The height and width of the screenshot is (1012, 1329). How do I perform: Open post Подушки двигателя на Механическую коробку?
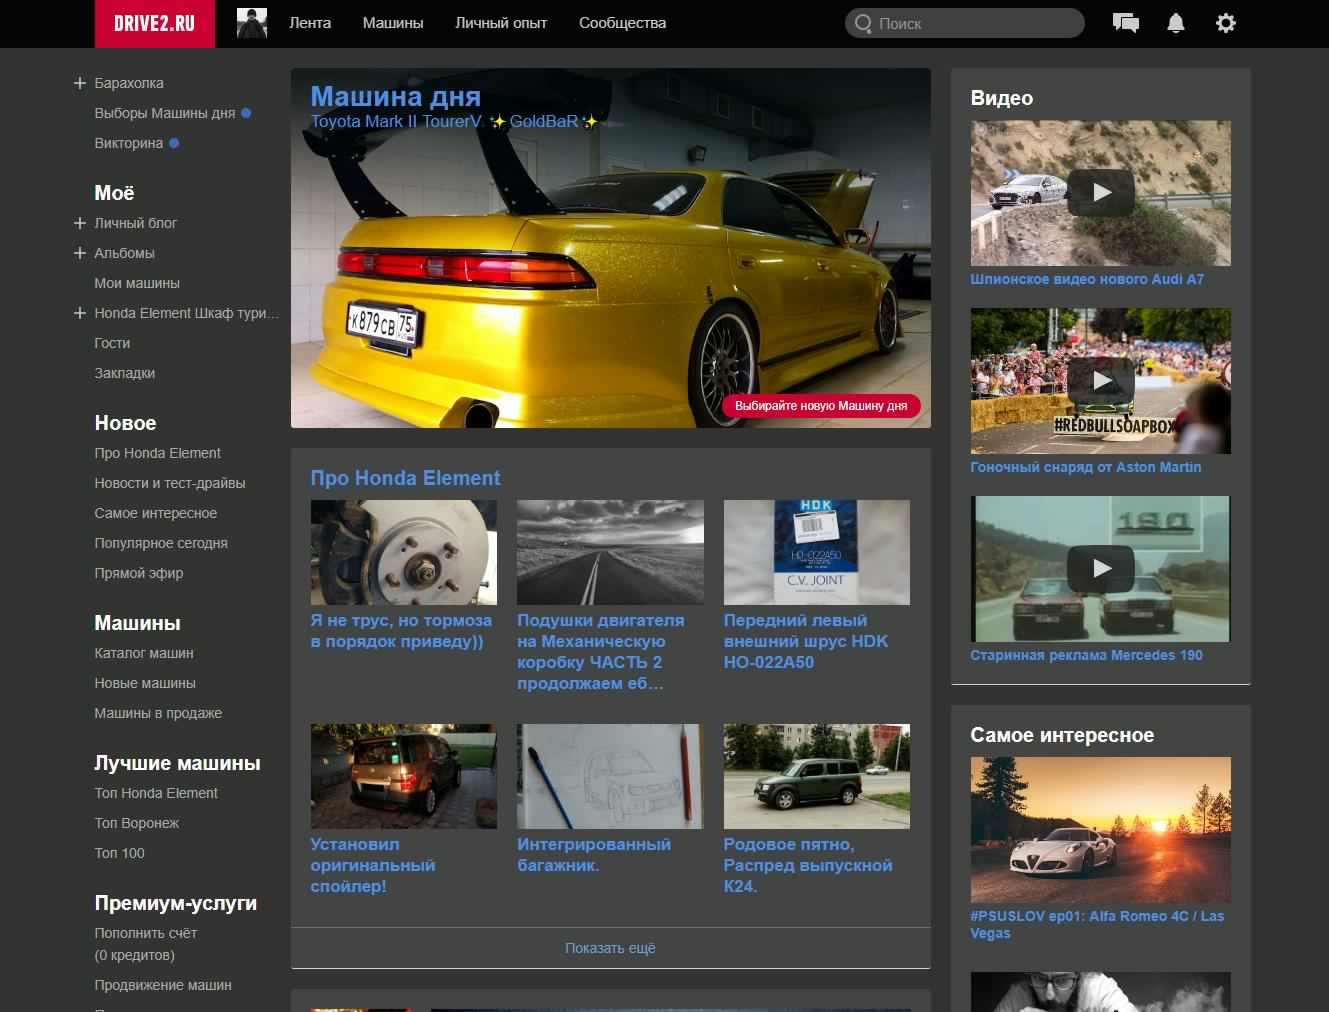pyautogui.click(x=601, y=652)
